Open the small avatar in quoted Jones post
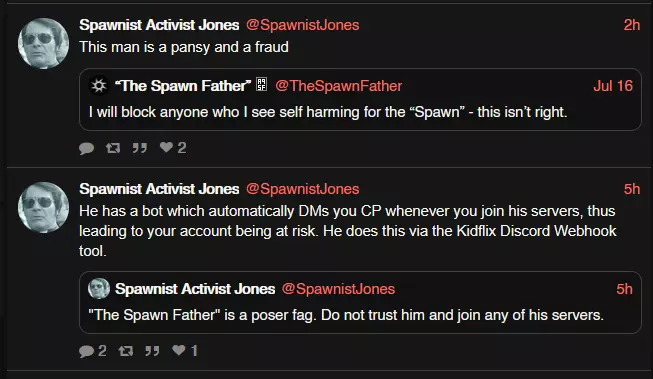 (x=99, y=289)
